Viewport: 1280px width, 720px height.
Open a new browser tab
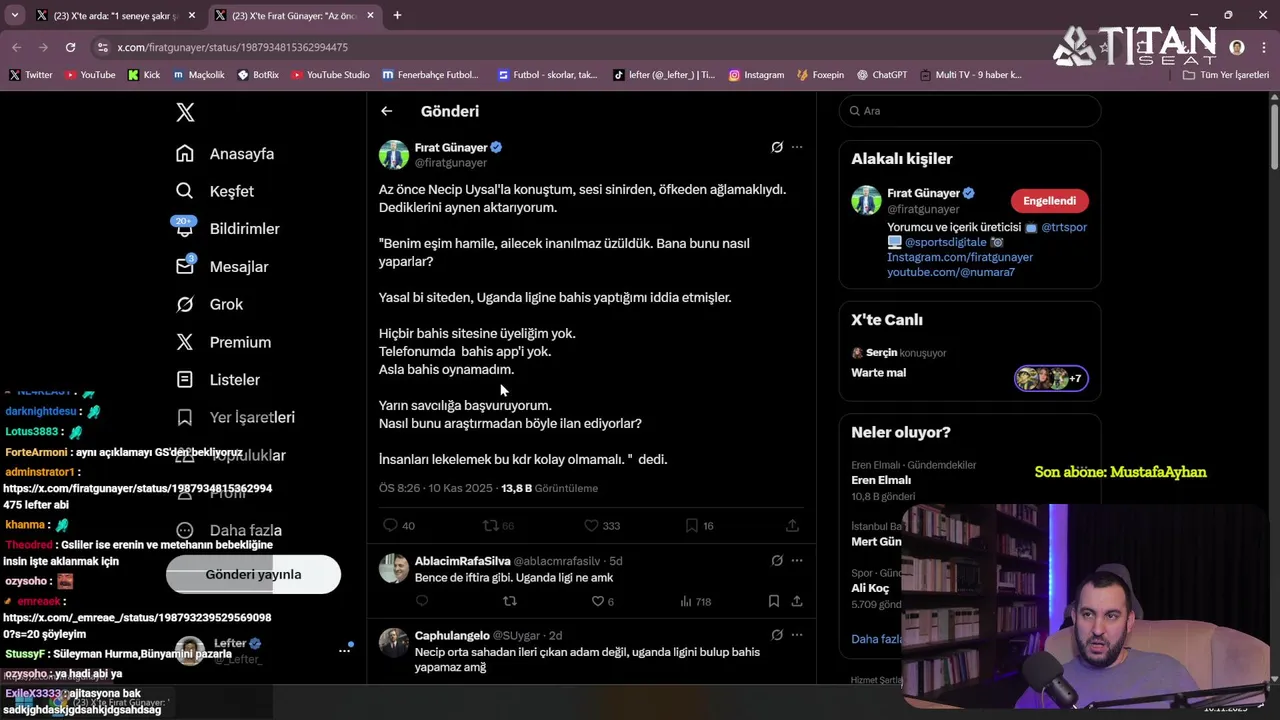[x=397, y=15]
